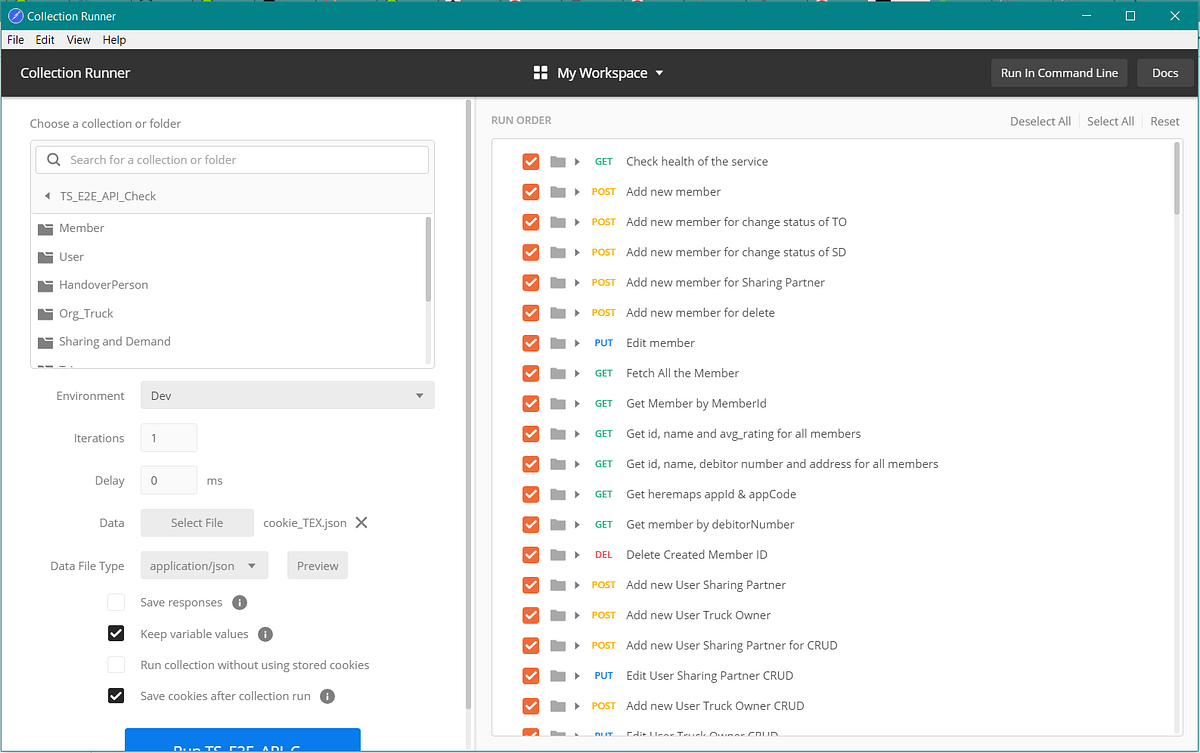
Task: Open the Environment dropdown set to Dev
Action: (x=287, y=395)
